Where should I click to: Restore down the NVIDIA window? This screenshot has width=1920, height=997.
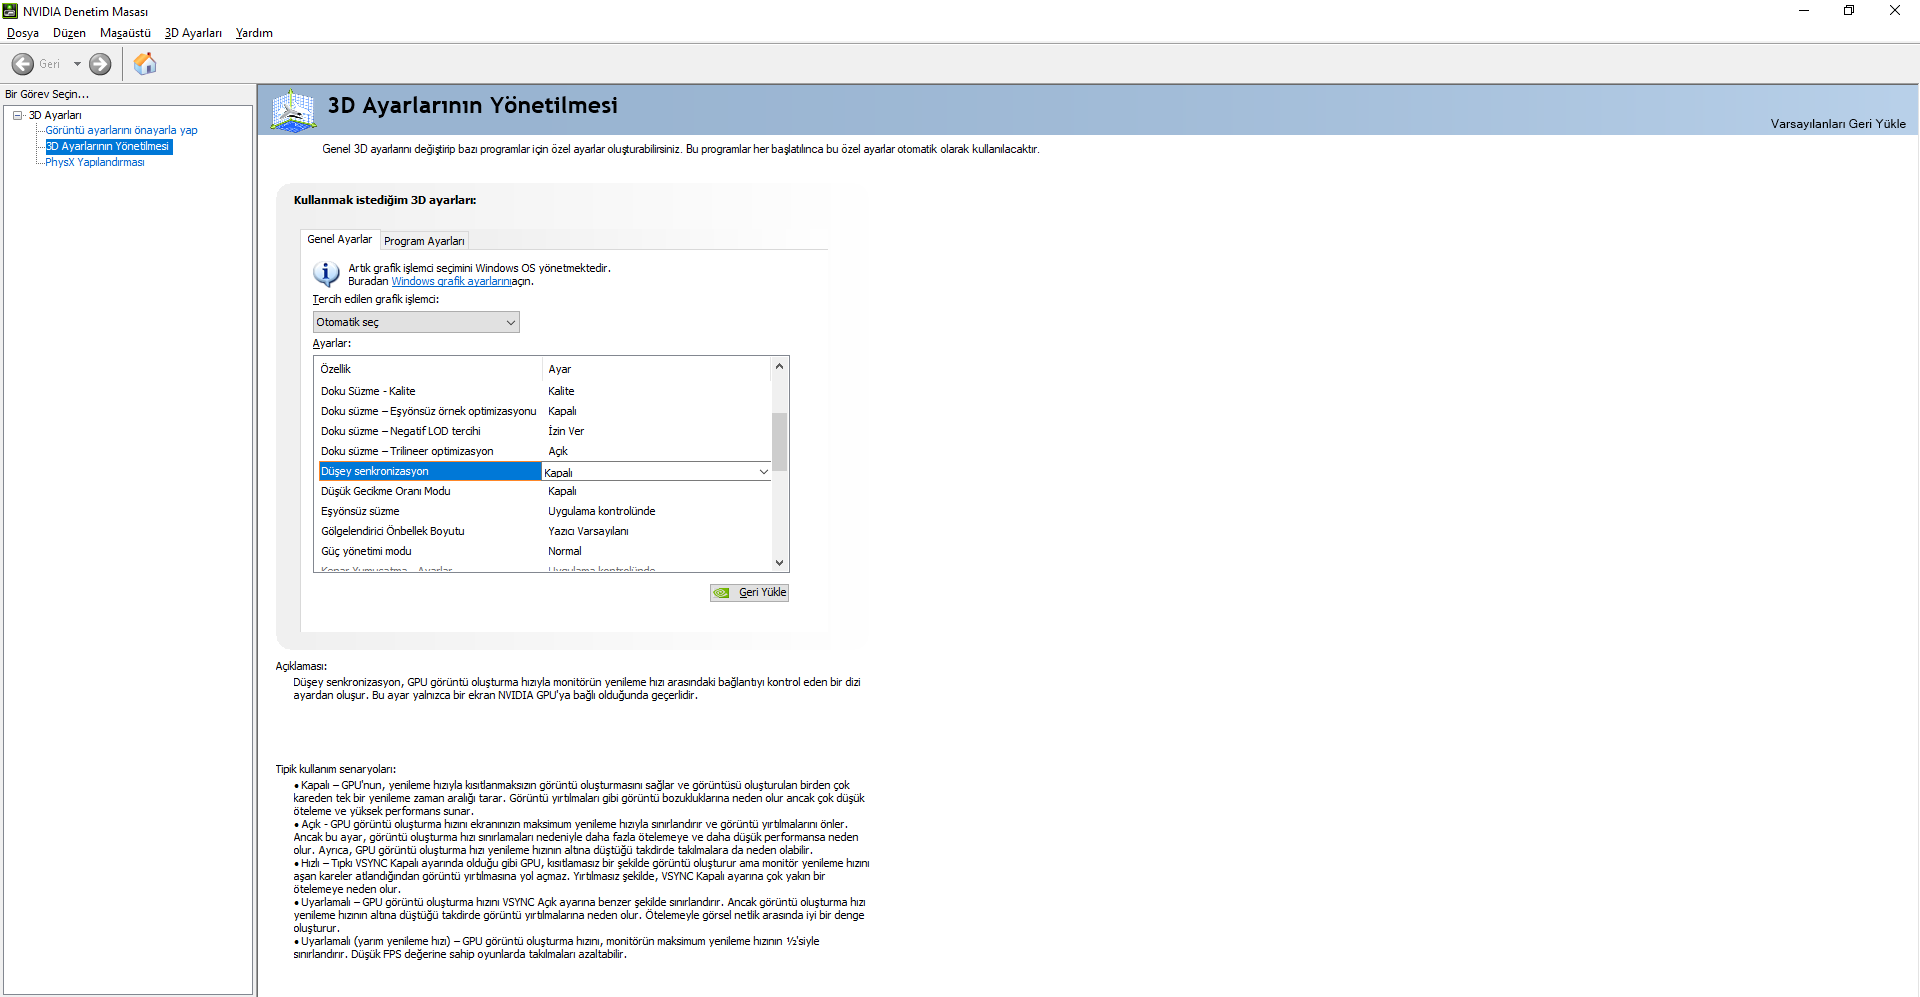tap(1849, 11)
